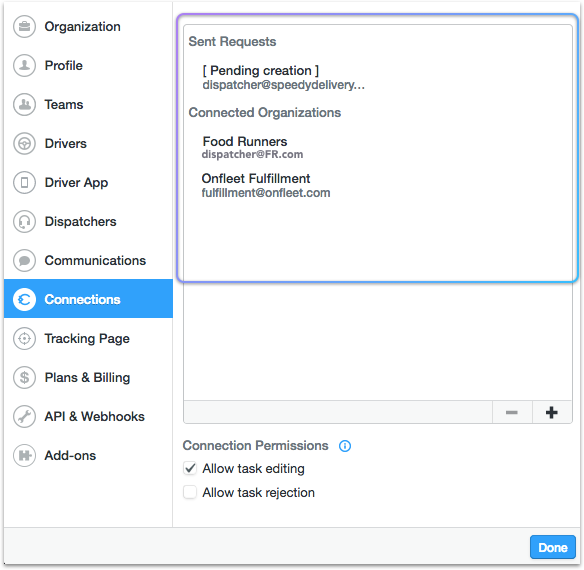
Task: Click the Add-ons puzzle piece icon
Action: tap(24, 456)
